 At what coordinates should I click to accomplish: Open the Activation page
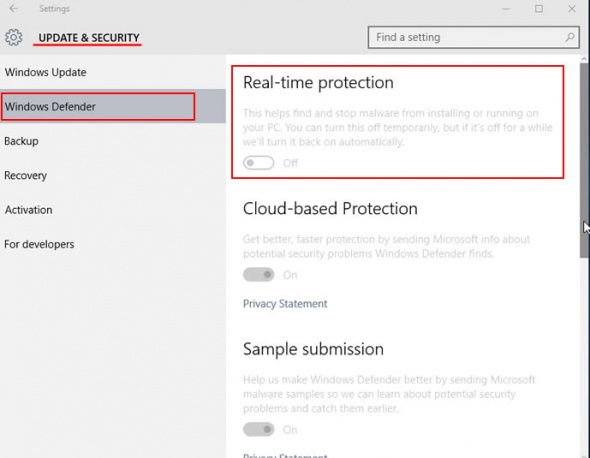click(x=113, y=210)
